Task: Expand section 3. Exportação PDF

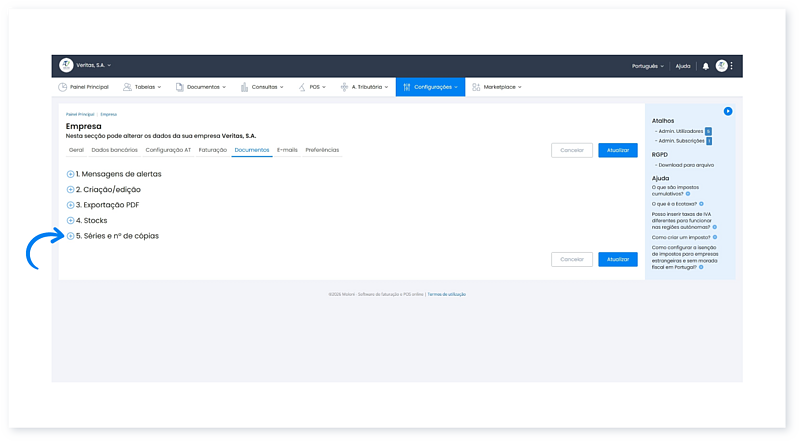Action: point(70,205)
